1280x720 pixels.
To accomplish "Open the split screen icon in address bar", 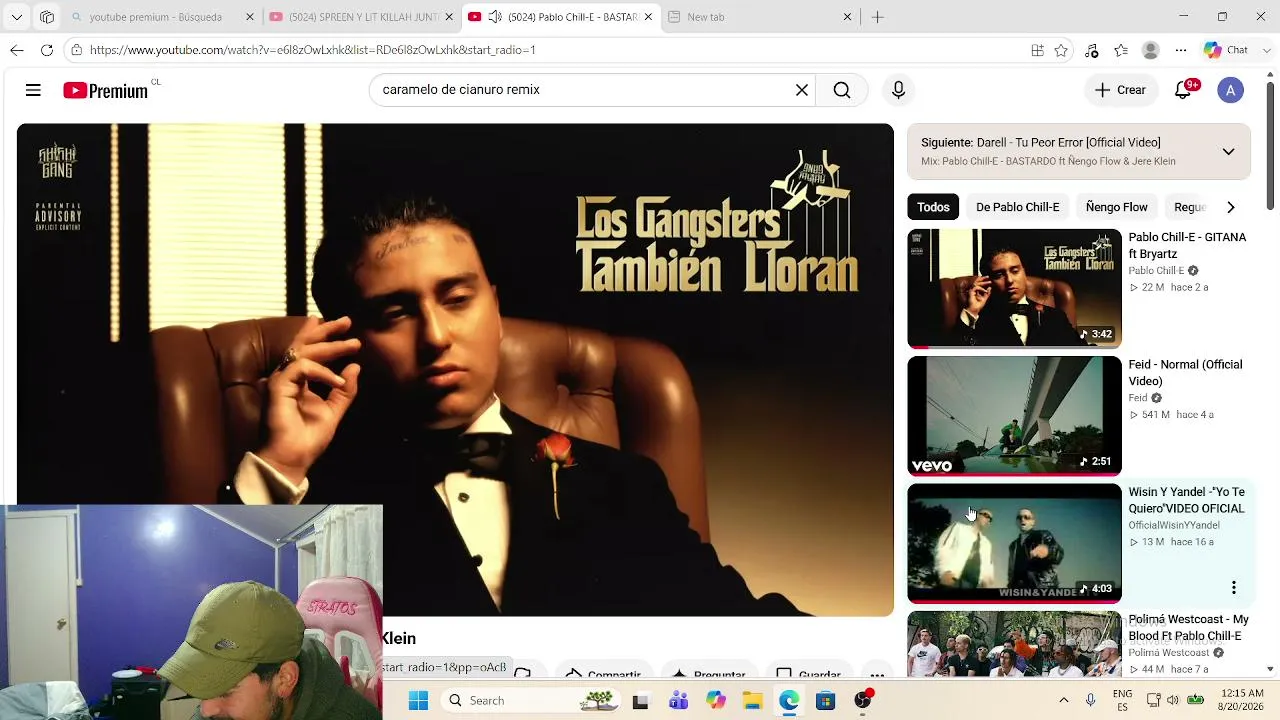I will click(1037, 50).
